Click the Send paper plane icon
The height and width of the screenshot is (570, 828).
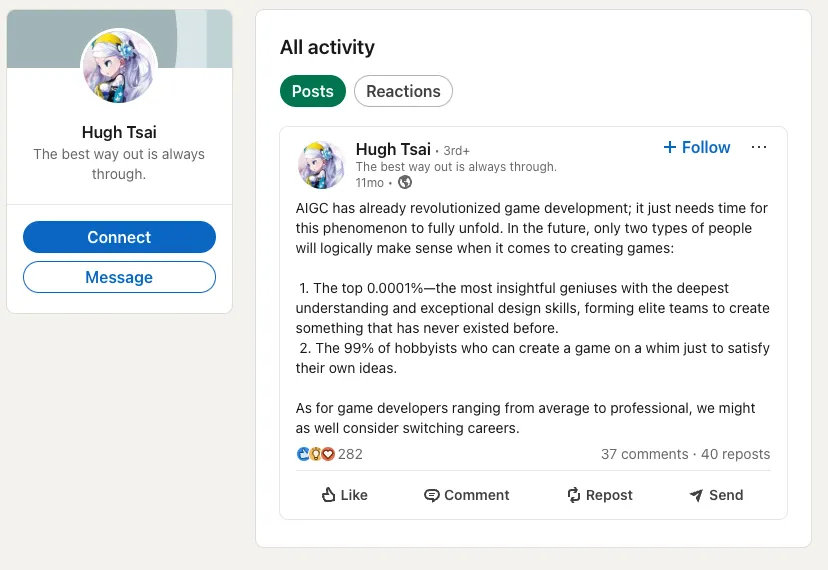(697, 495)
